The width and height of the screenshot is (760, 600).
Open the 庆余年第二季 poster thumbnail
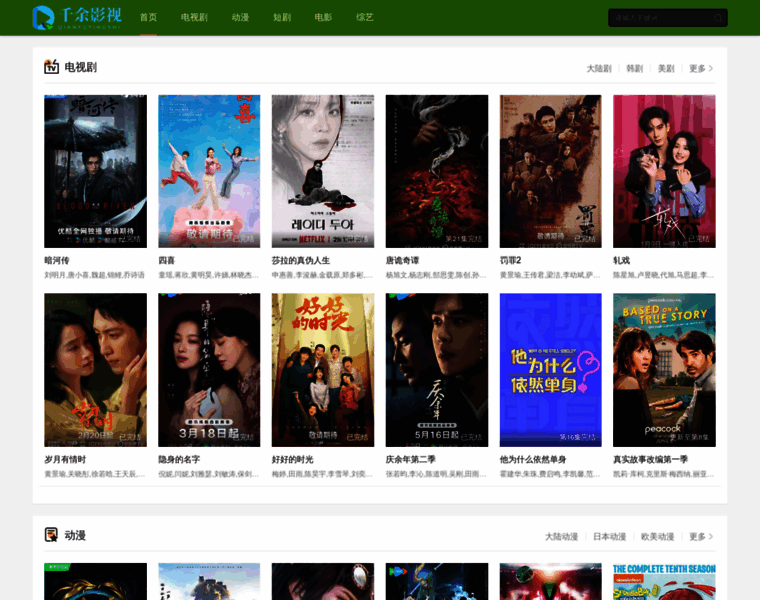(437, 370)
